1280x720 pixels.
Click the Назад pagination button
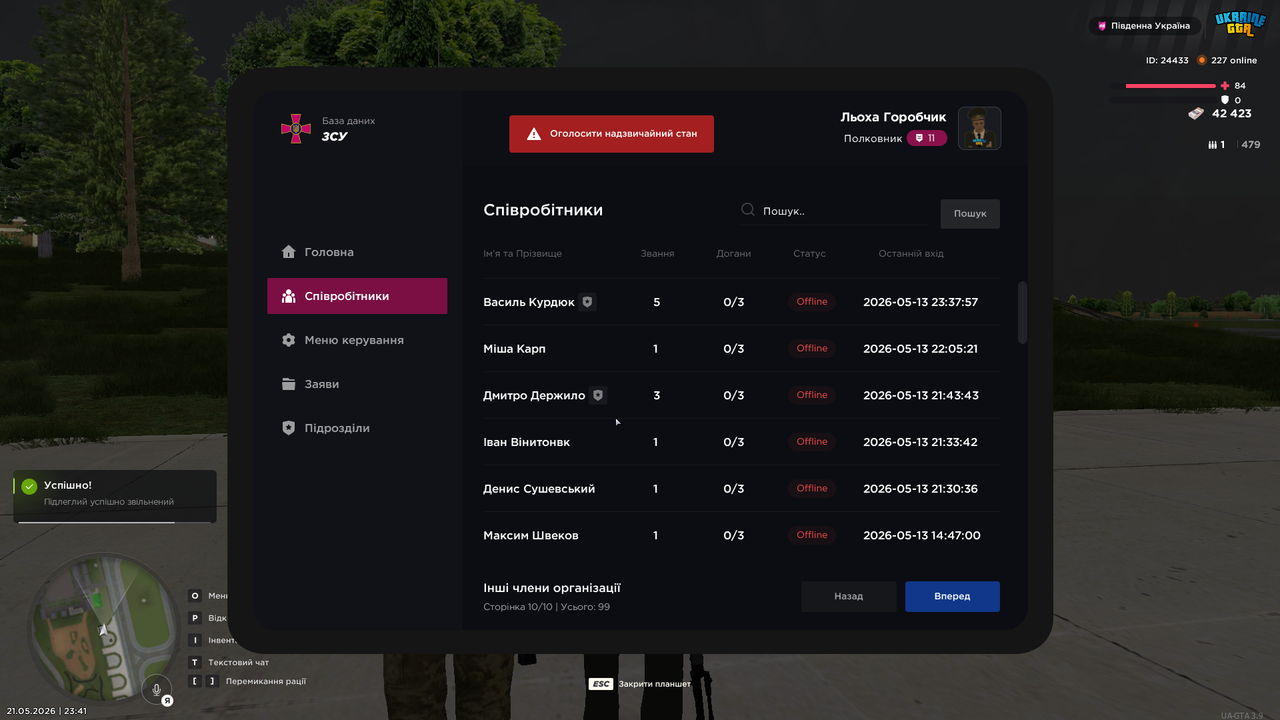coord(848,596)
